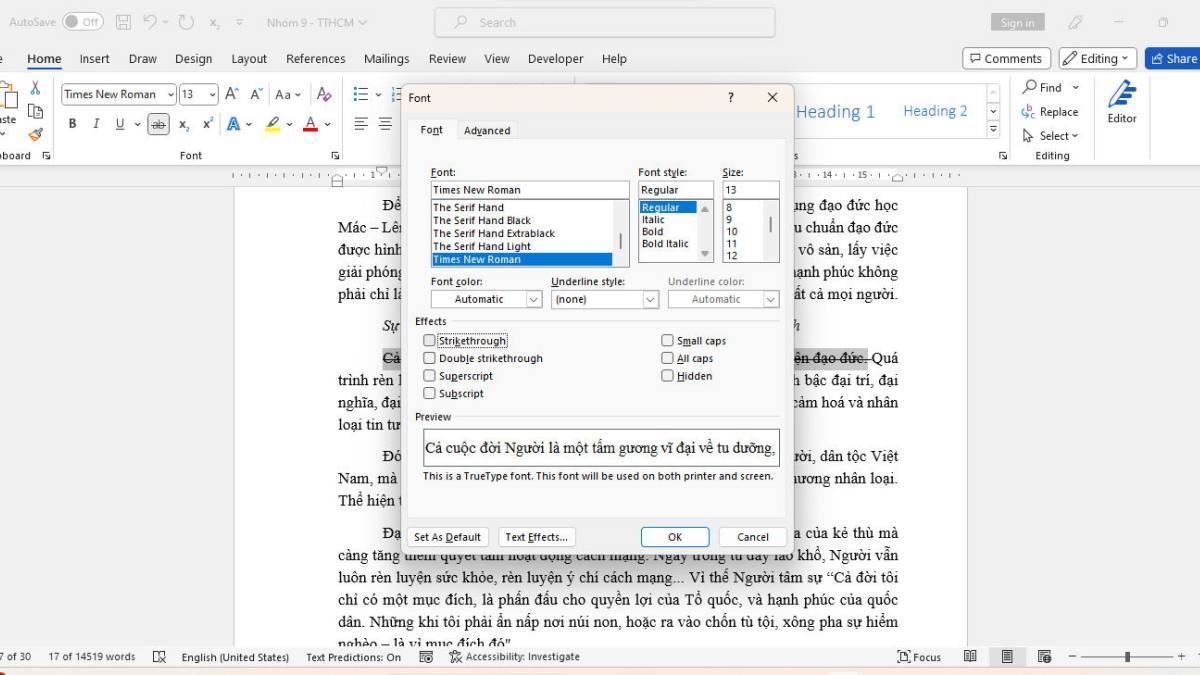
Task: Check the All caps effect
Action: (667, 358)
